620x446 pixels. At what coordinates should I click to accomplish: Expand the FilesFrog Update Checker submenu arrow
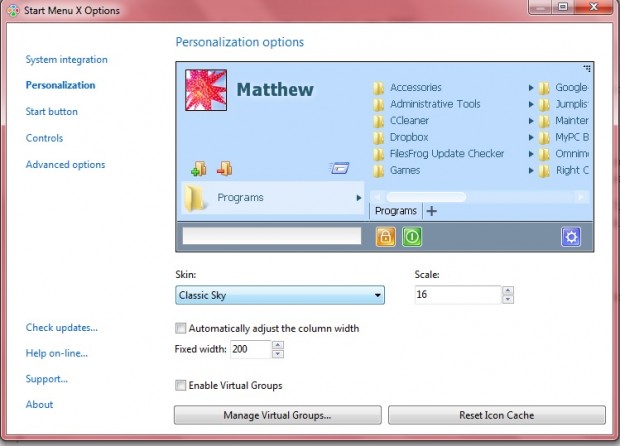(531, 154)
